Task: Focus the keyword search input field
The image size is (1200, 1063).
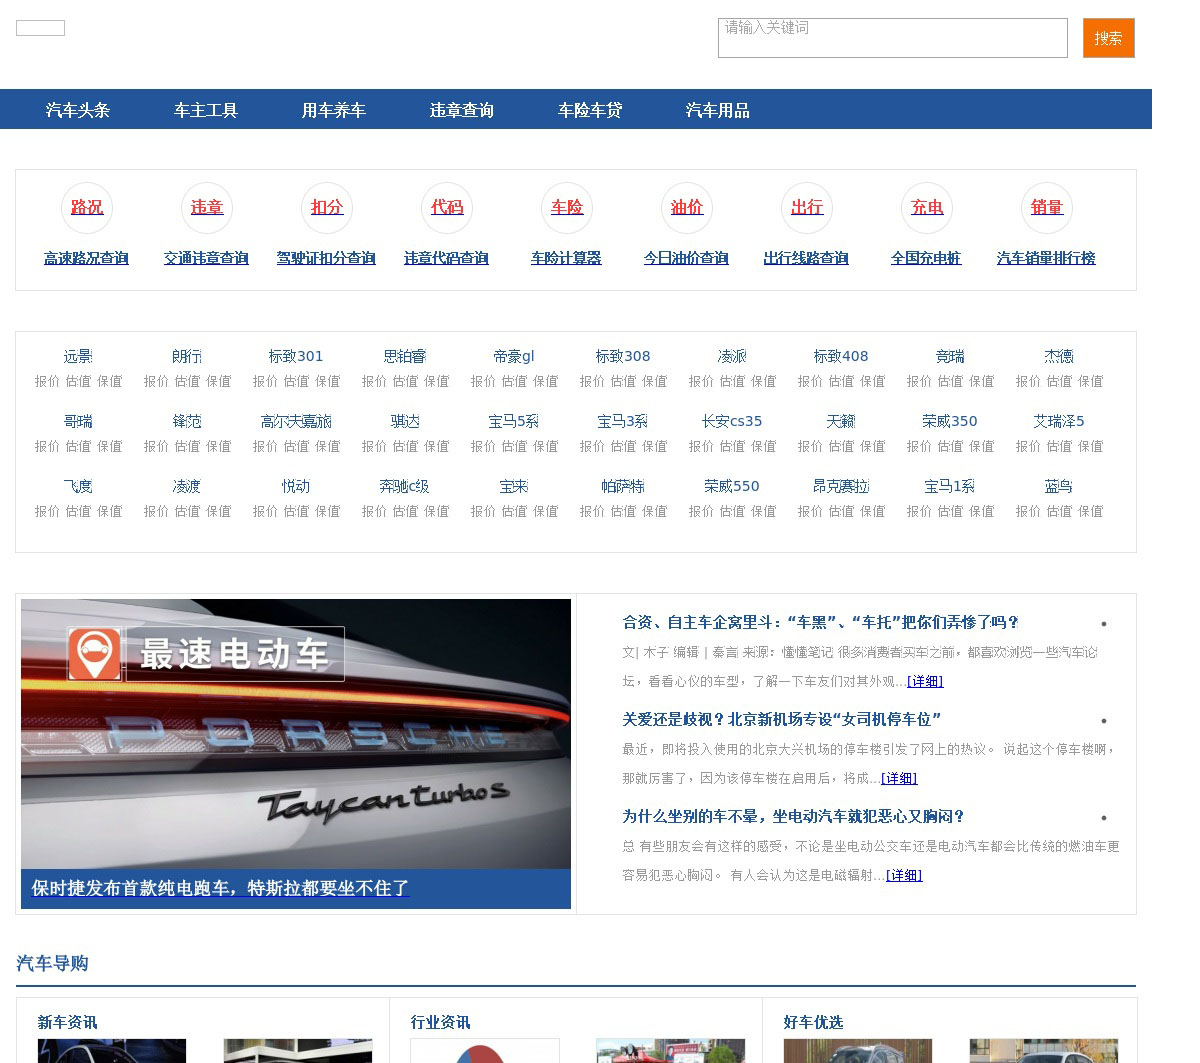Action: coord(893,38)
